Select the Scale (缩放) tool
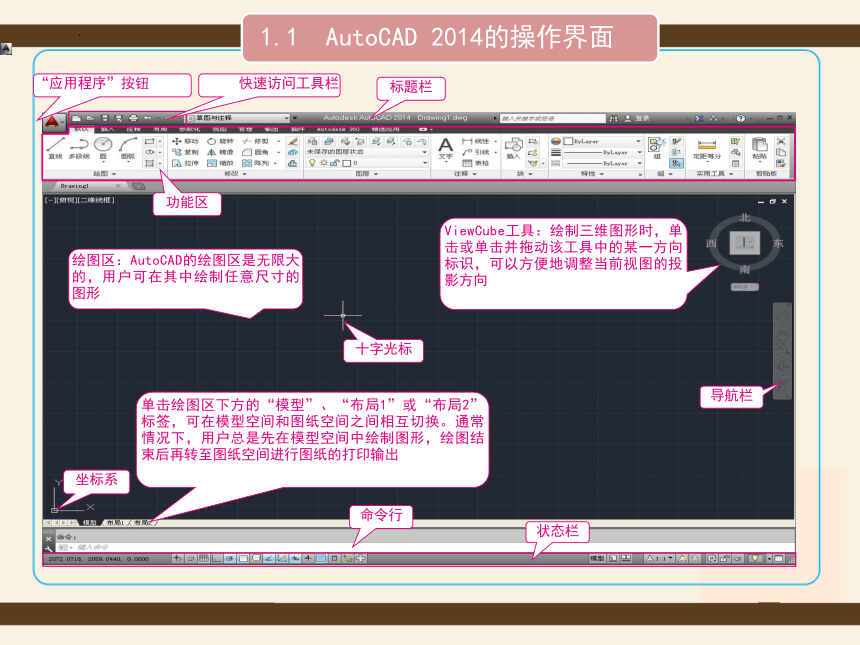 click(x=220, y=163)
